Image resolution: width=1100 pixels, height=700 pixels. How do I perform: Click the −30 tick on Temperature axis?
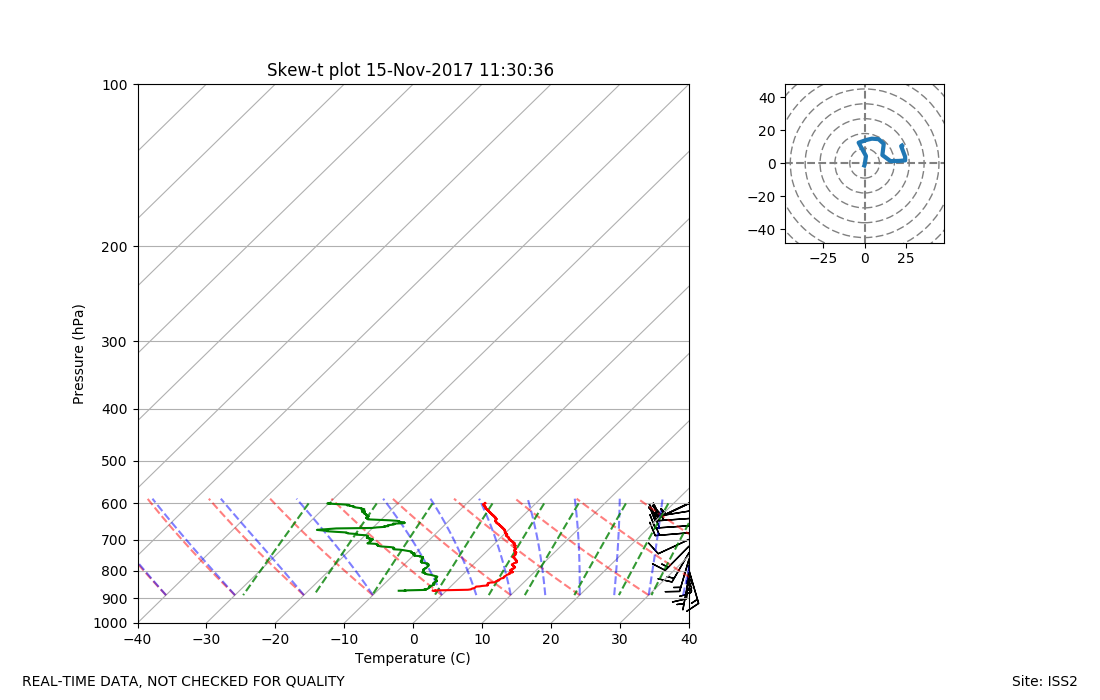(x=207, y=639)
